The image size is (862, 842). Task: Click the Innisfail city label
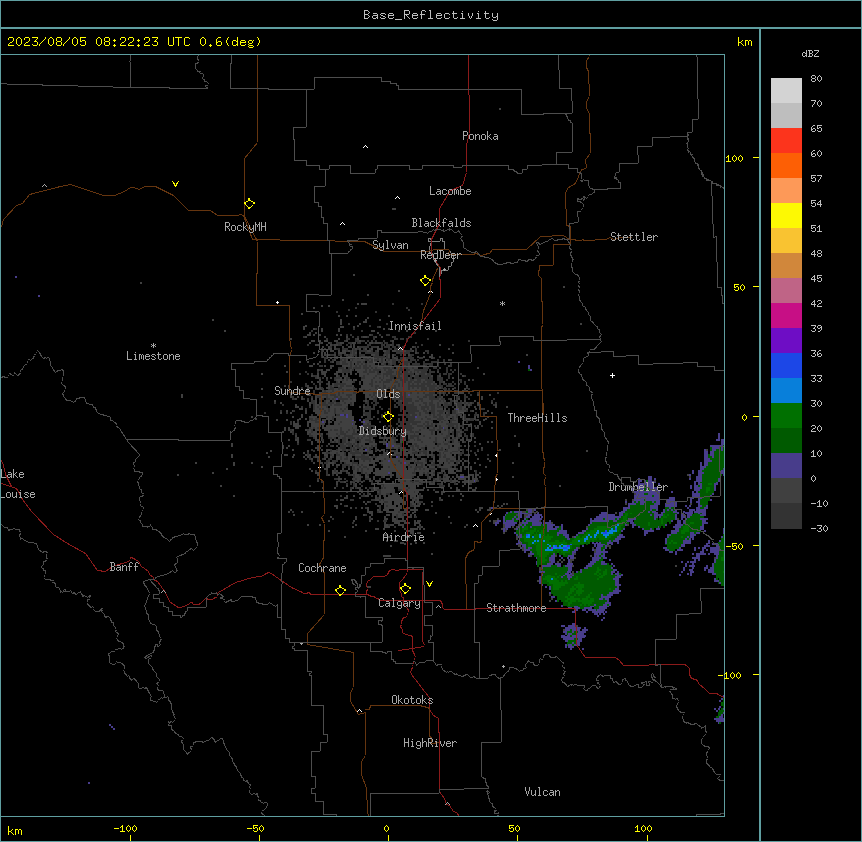click(x=415, y=326)
